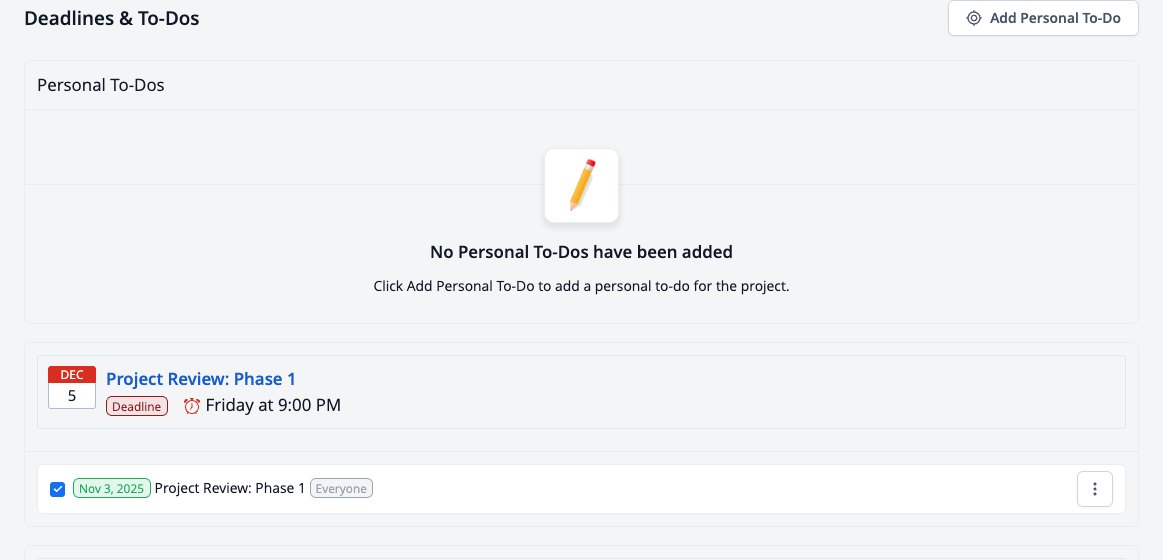Click the blank area of the to-do row
Screen dimensions: 1163x560
723,489
